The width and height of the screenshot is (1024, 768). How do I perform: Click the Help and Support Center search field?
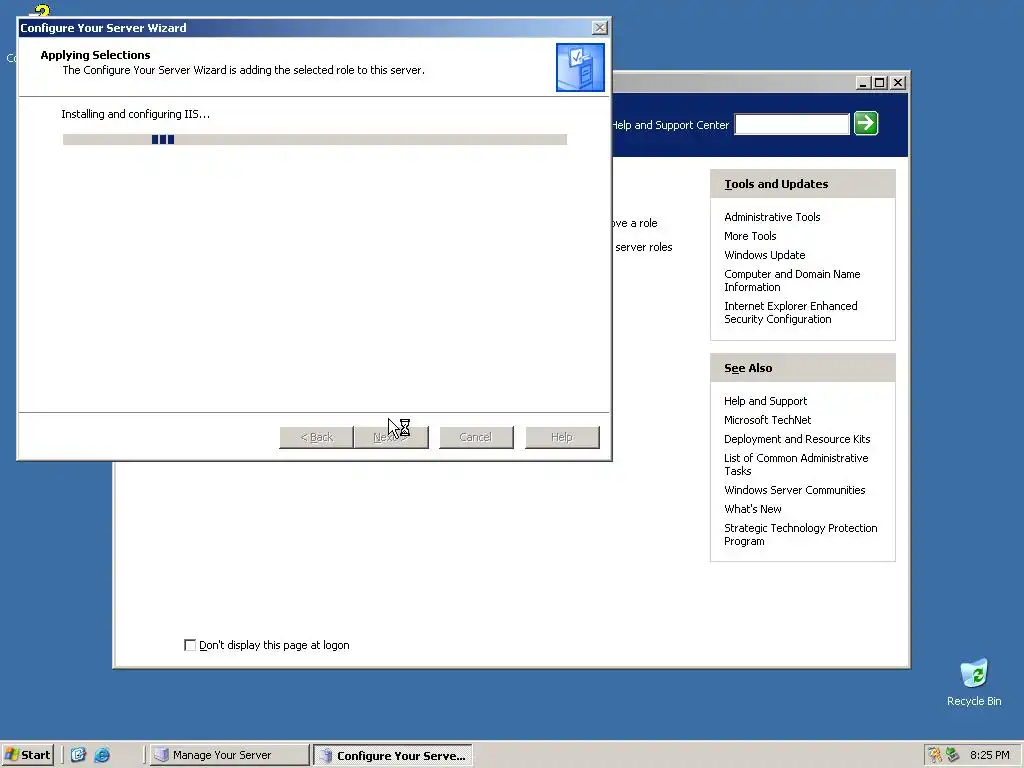point(792,124)
